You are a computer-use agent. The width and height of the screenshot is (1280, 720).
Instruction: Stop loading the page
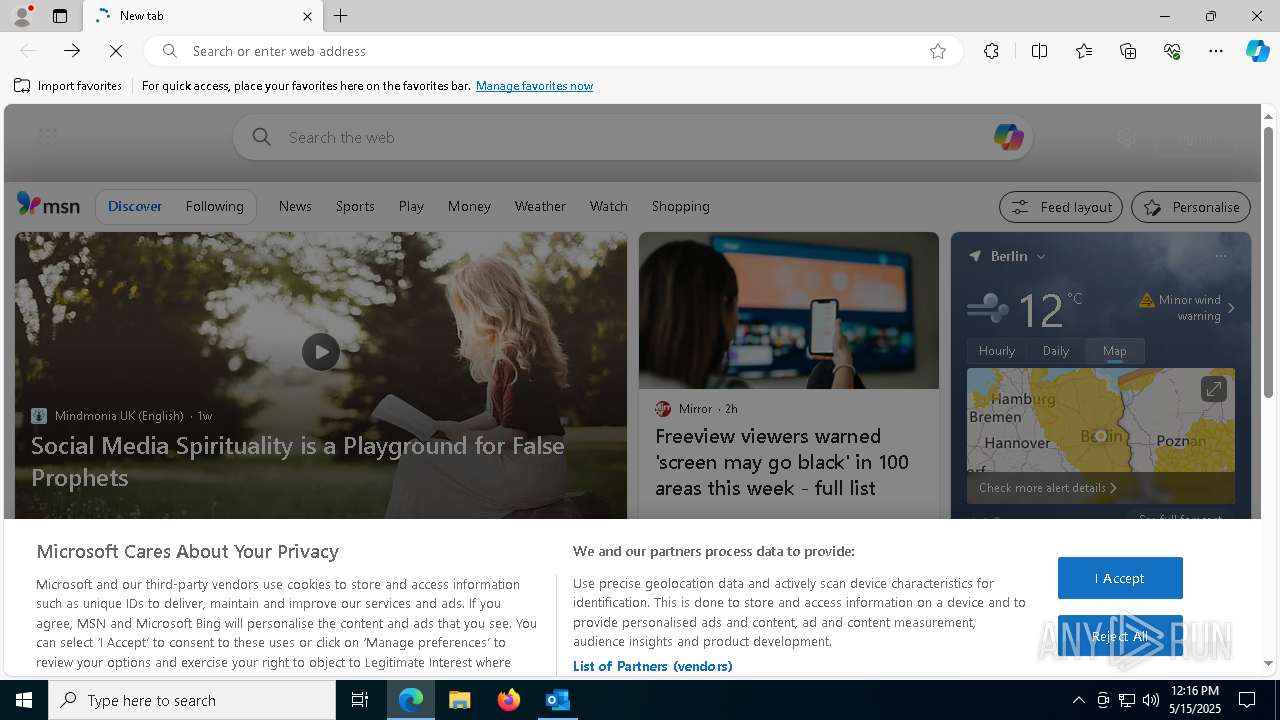click(116, 51)
